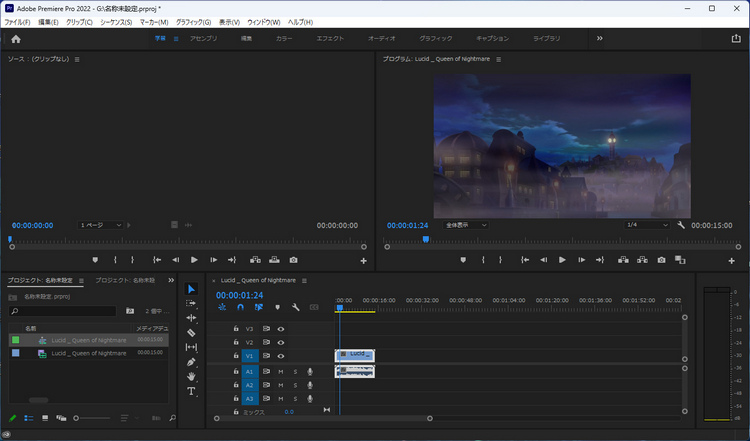Switch to カラー workspace tab
The image size is (750, 441).
[284, 38]
